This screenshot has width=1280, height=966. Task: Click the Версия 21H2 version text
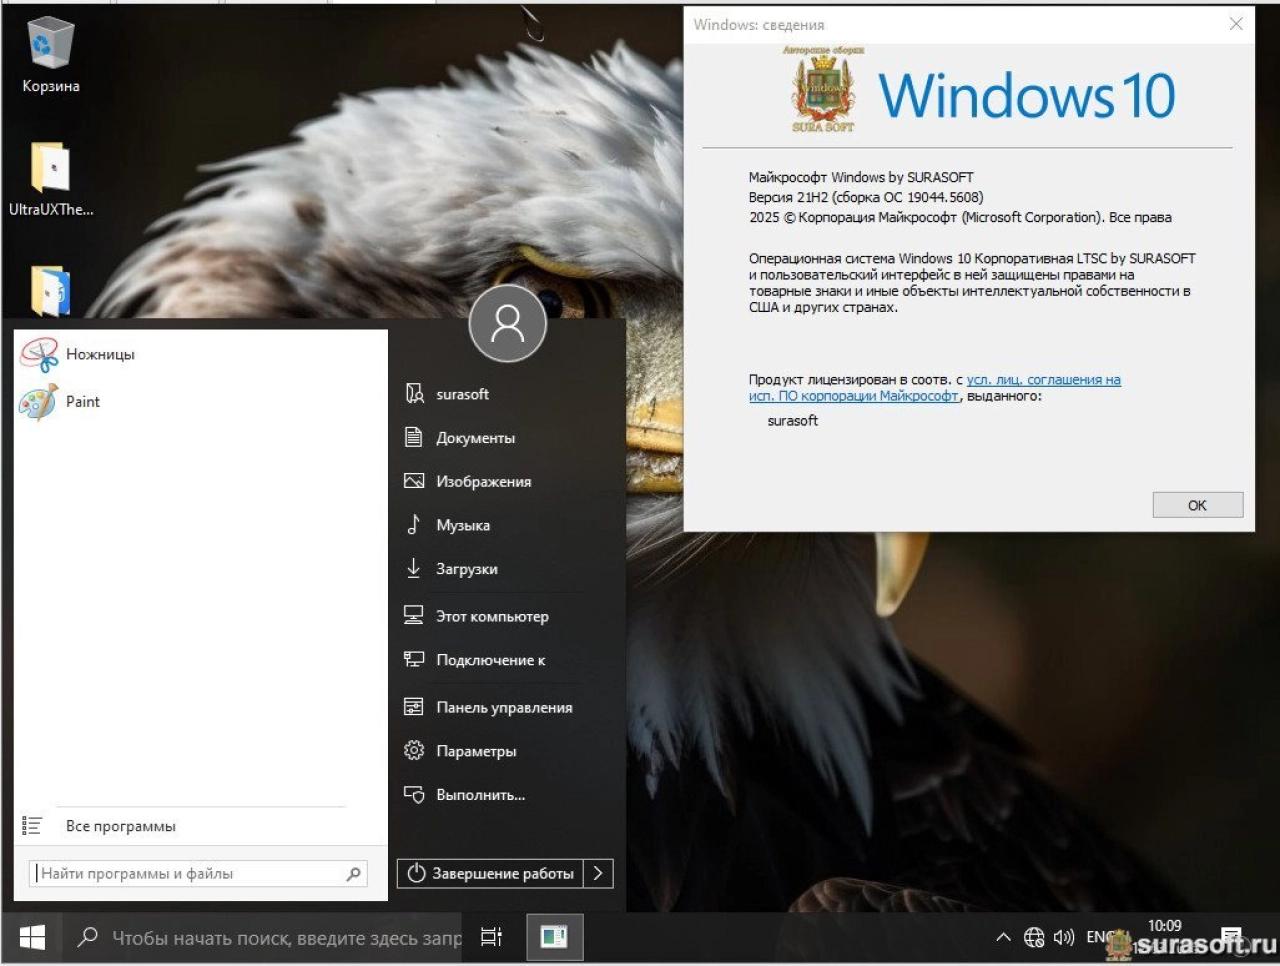pos(866,197)
